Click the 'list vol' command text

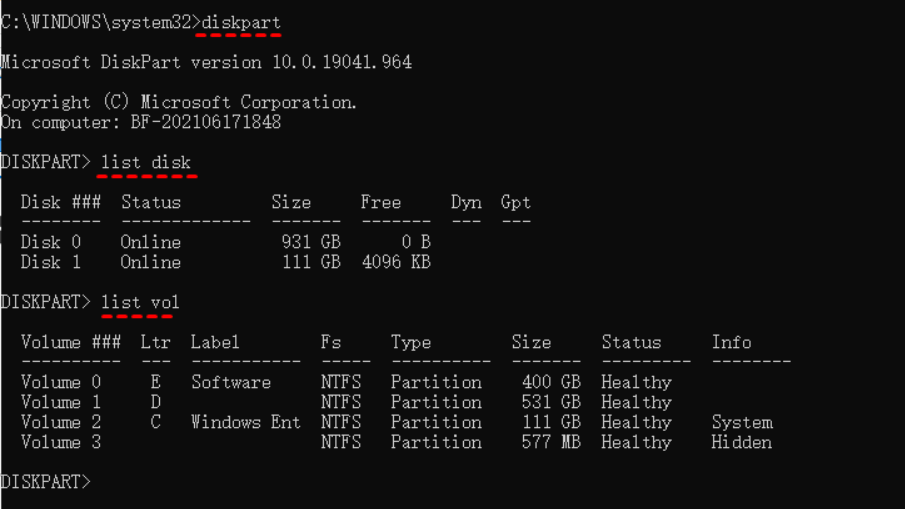(x=140, y=302)
